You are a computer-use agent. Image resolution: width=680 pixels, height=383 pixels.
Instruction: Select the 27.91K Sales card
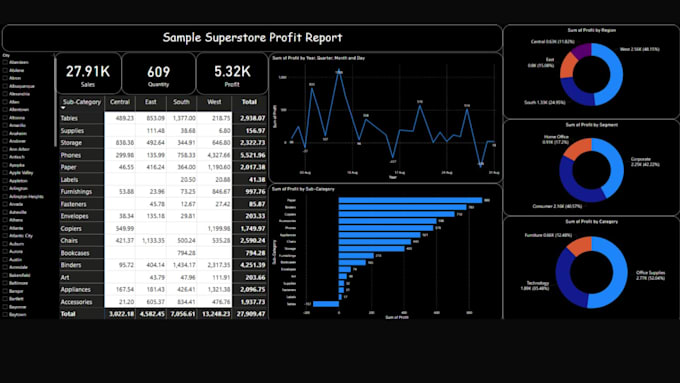(88, 74)
